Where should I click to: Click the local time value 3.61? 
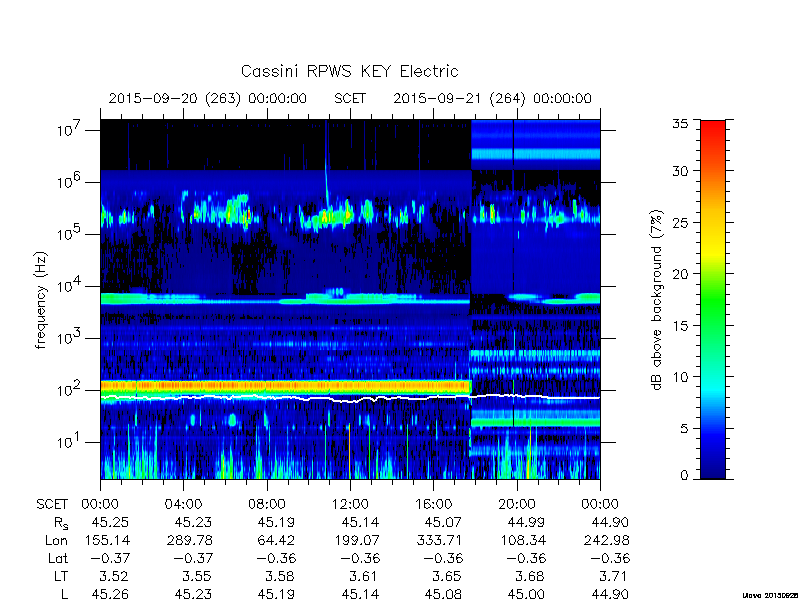363,576
